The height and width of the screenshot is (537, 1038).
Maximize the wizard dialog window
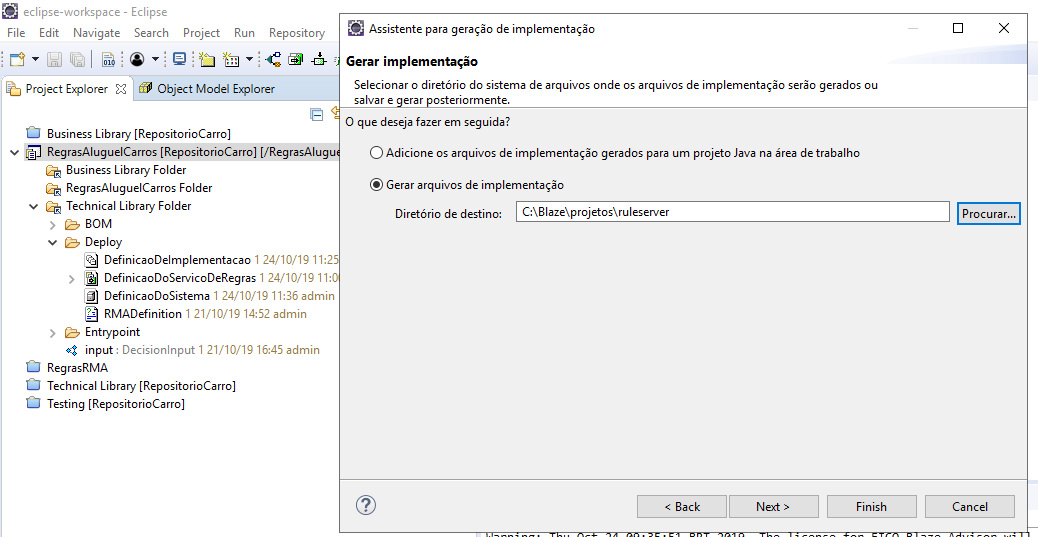tap(957, 28)
